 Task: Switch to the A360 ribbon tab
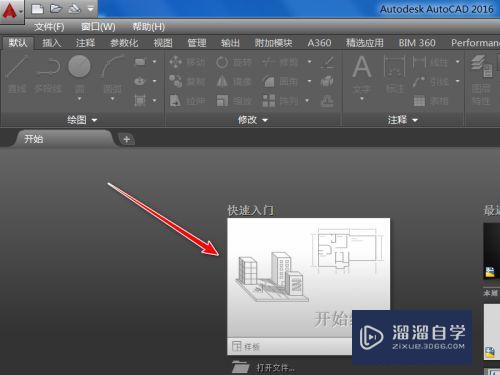319,43
